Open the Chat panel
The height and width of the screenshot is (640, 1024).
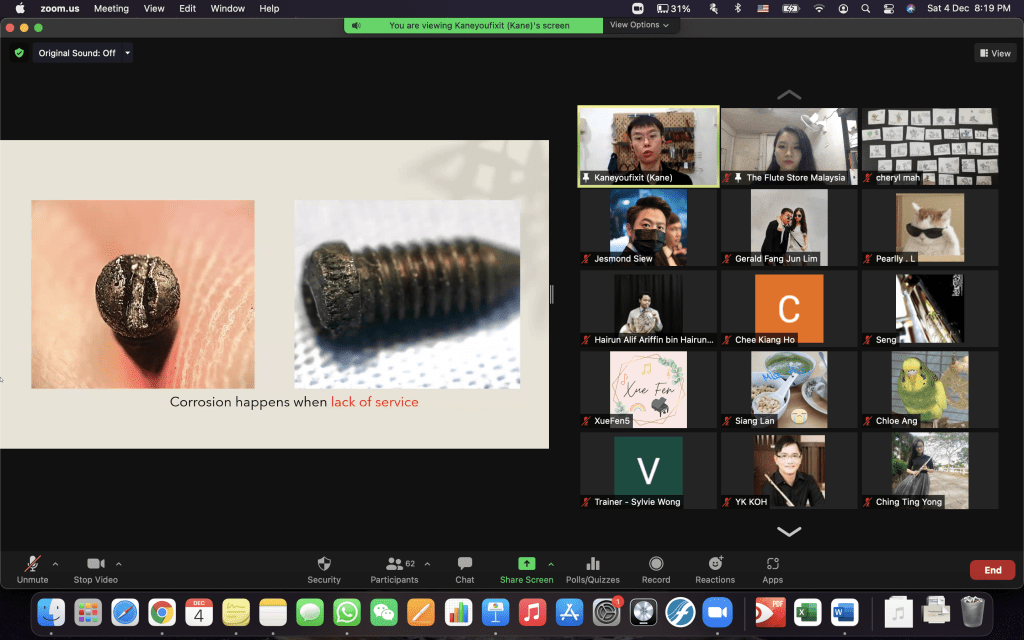464,564
